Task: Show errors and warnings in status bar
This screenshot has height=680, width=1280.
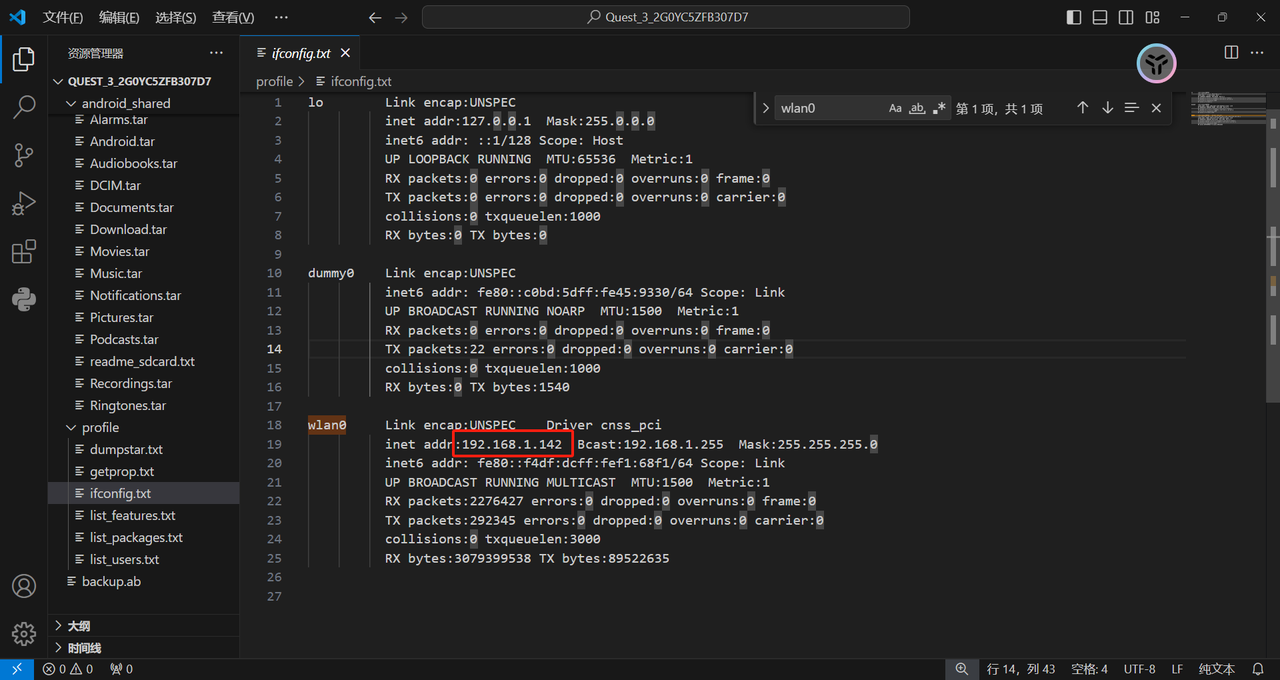Action: coord(68,669)
